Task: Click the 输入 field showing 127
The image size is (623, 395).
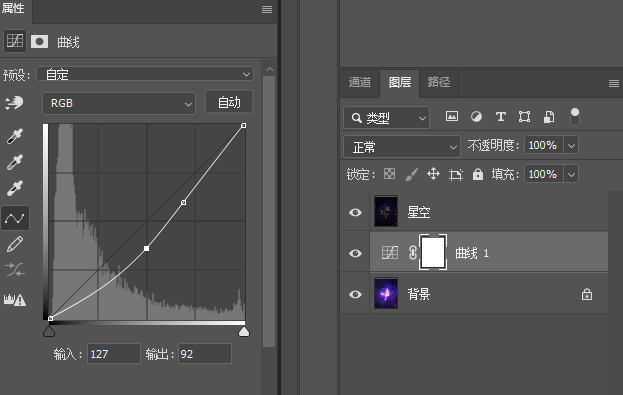Action: point(114,354)
